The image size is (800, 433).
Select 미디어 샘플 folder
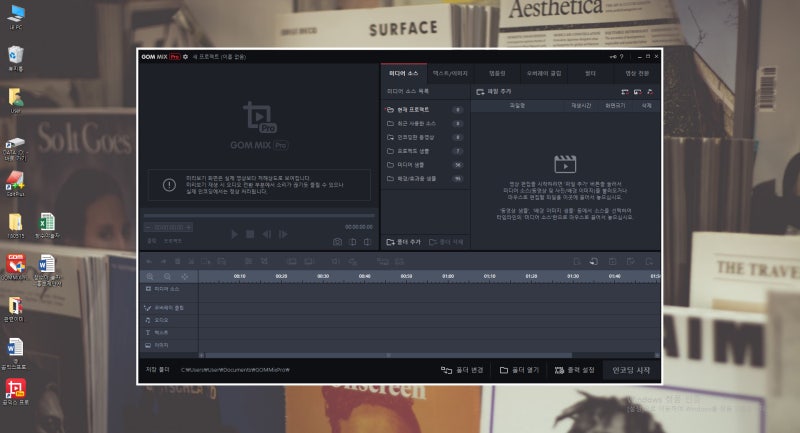point(425,165)
